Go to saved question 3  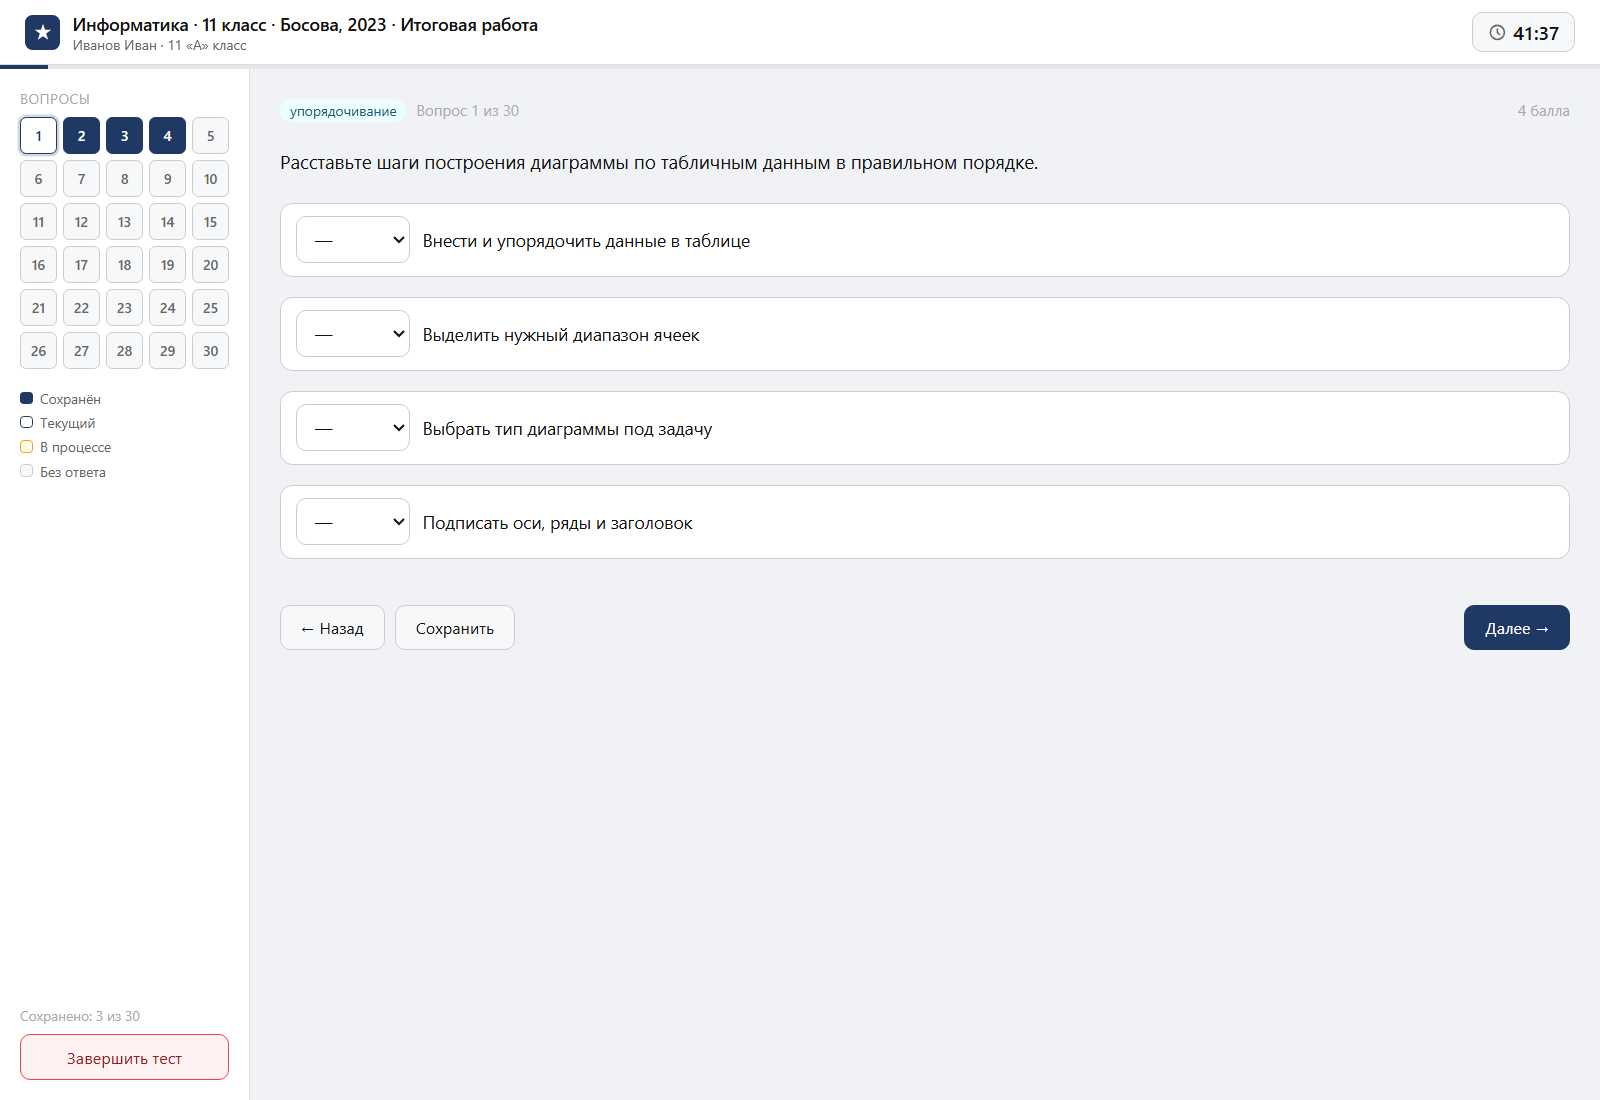(124, 136)
